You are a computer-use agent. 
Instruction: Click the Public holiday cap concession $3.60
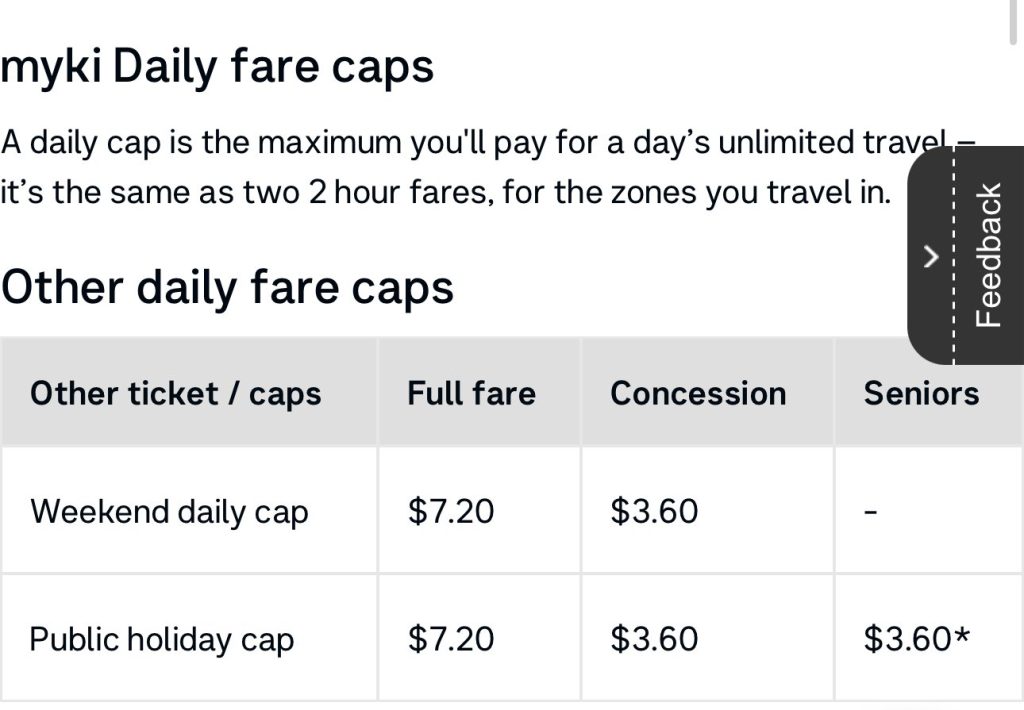(654, 638)
